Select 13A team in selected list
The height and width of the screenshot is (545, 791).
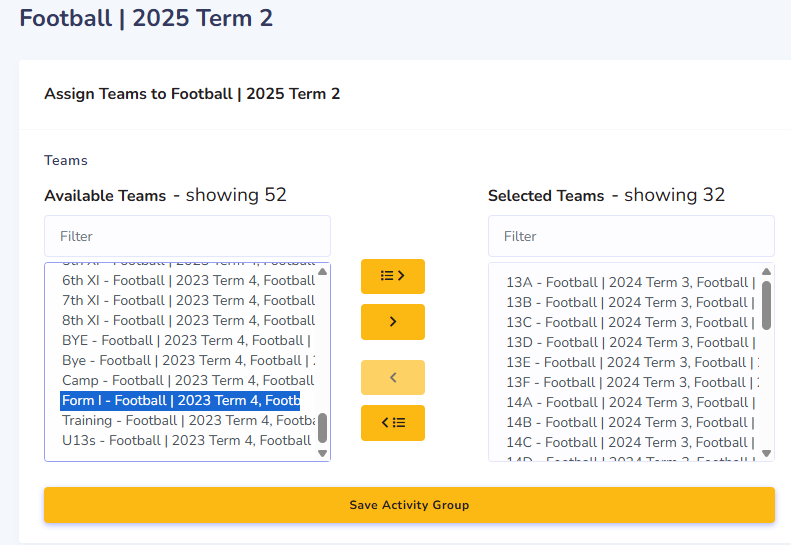[630, 283]
